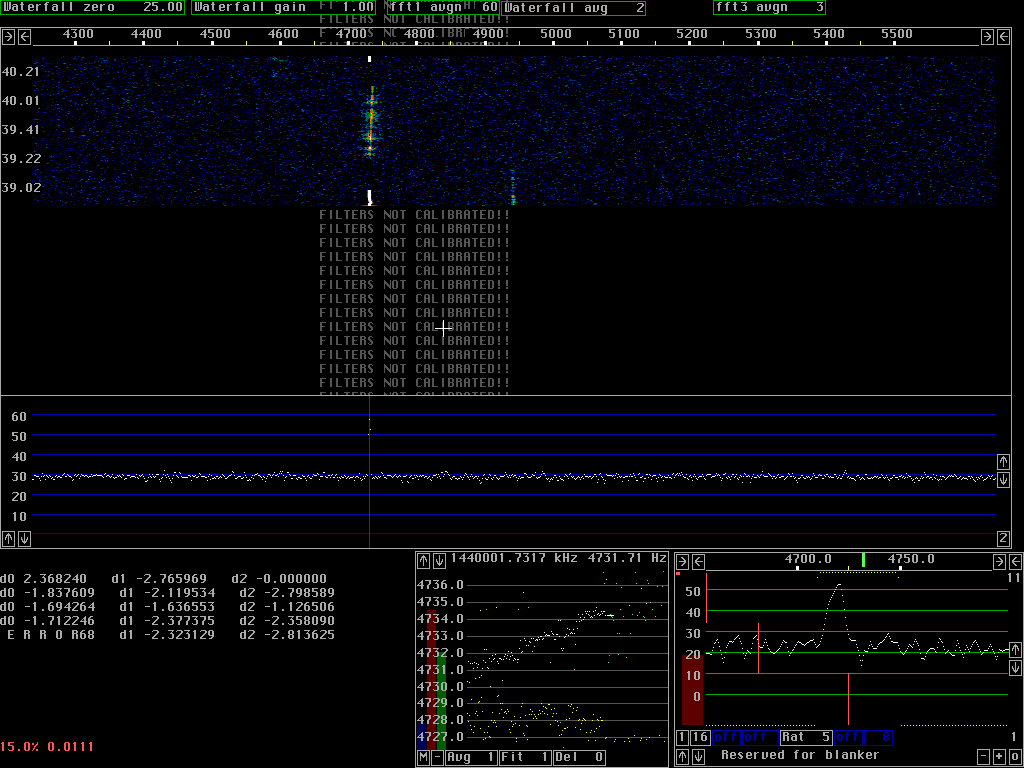This screenshot has height=768, width=1024.
Task: Click the wide dark-red level bar in hi-res graph
Action: coord(692,689)
